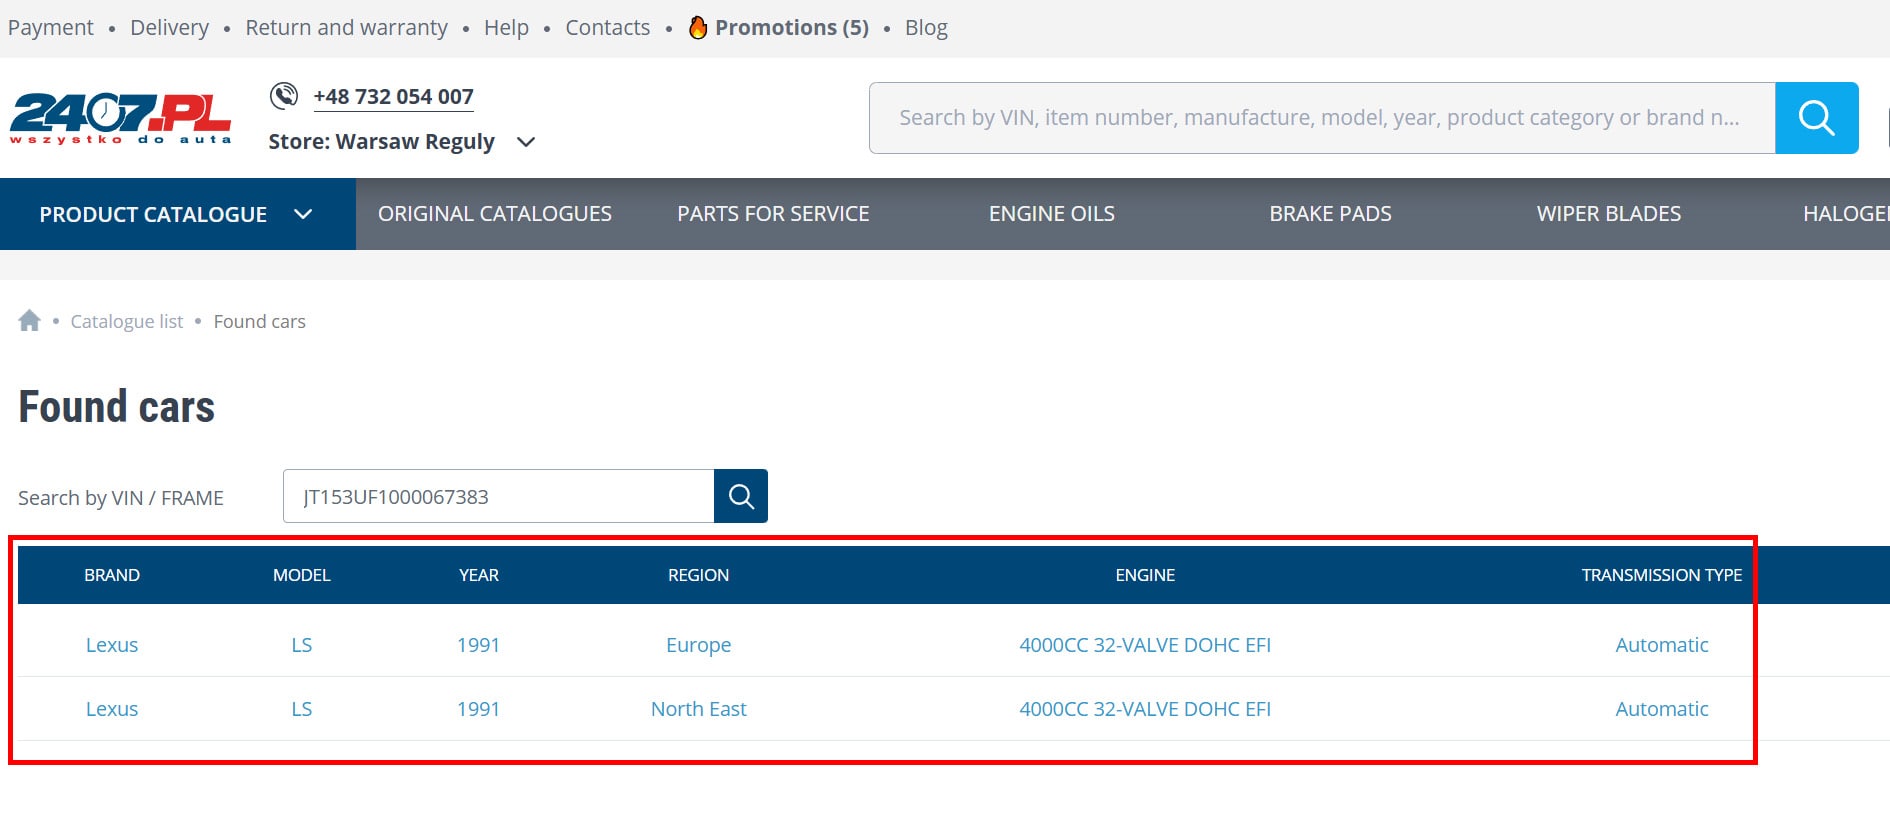
Task: Click the North East region cell
Action: 699,709
